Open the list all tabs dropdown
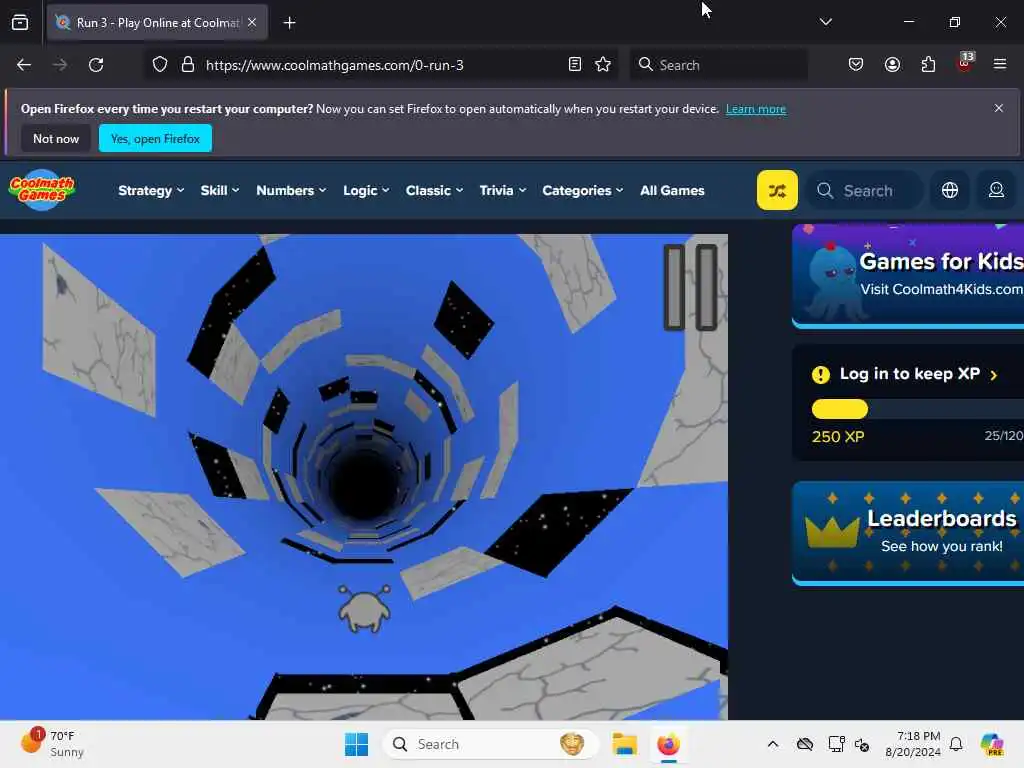Image resolution: width=1024 pixels, height=768 pixels. pyautogui.click(x=825, y=22)
